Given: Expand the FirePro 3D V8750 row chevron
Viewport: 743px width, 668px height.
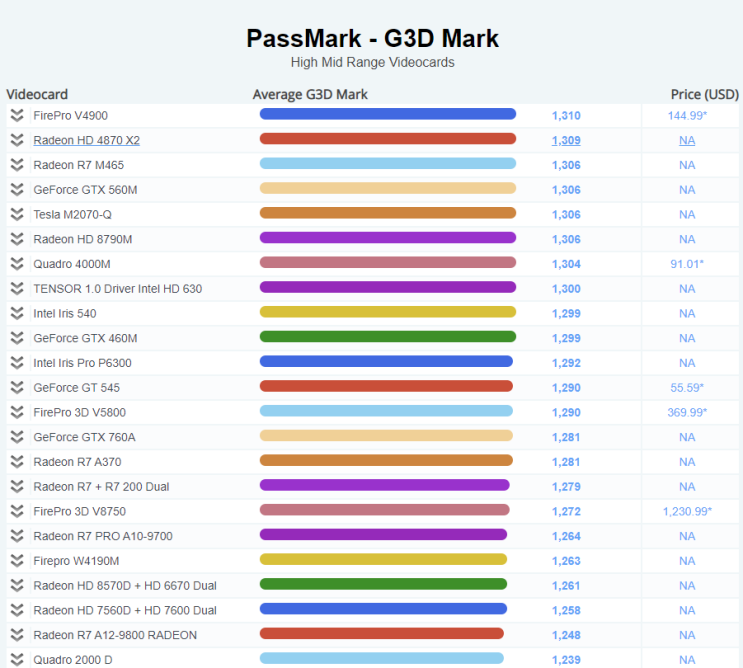Looking at the screenshot, I should click(17, 511).
